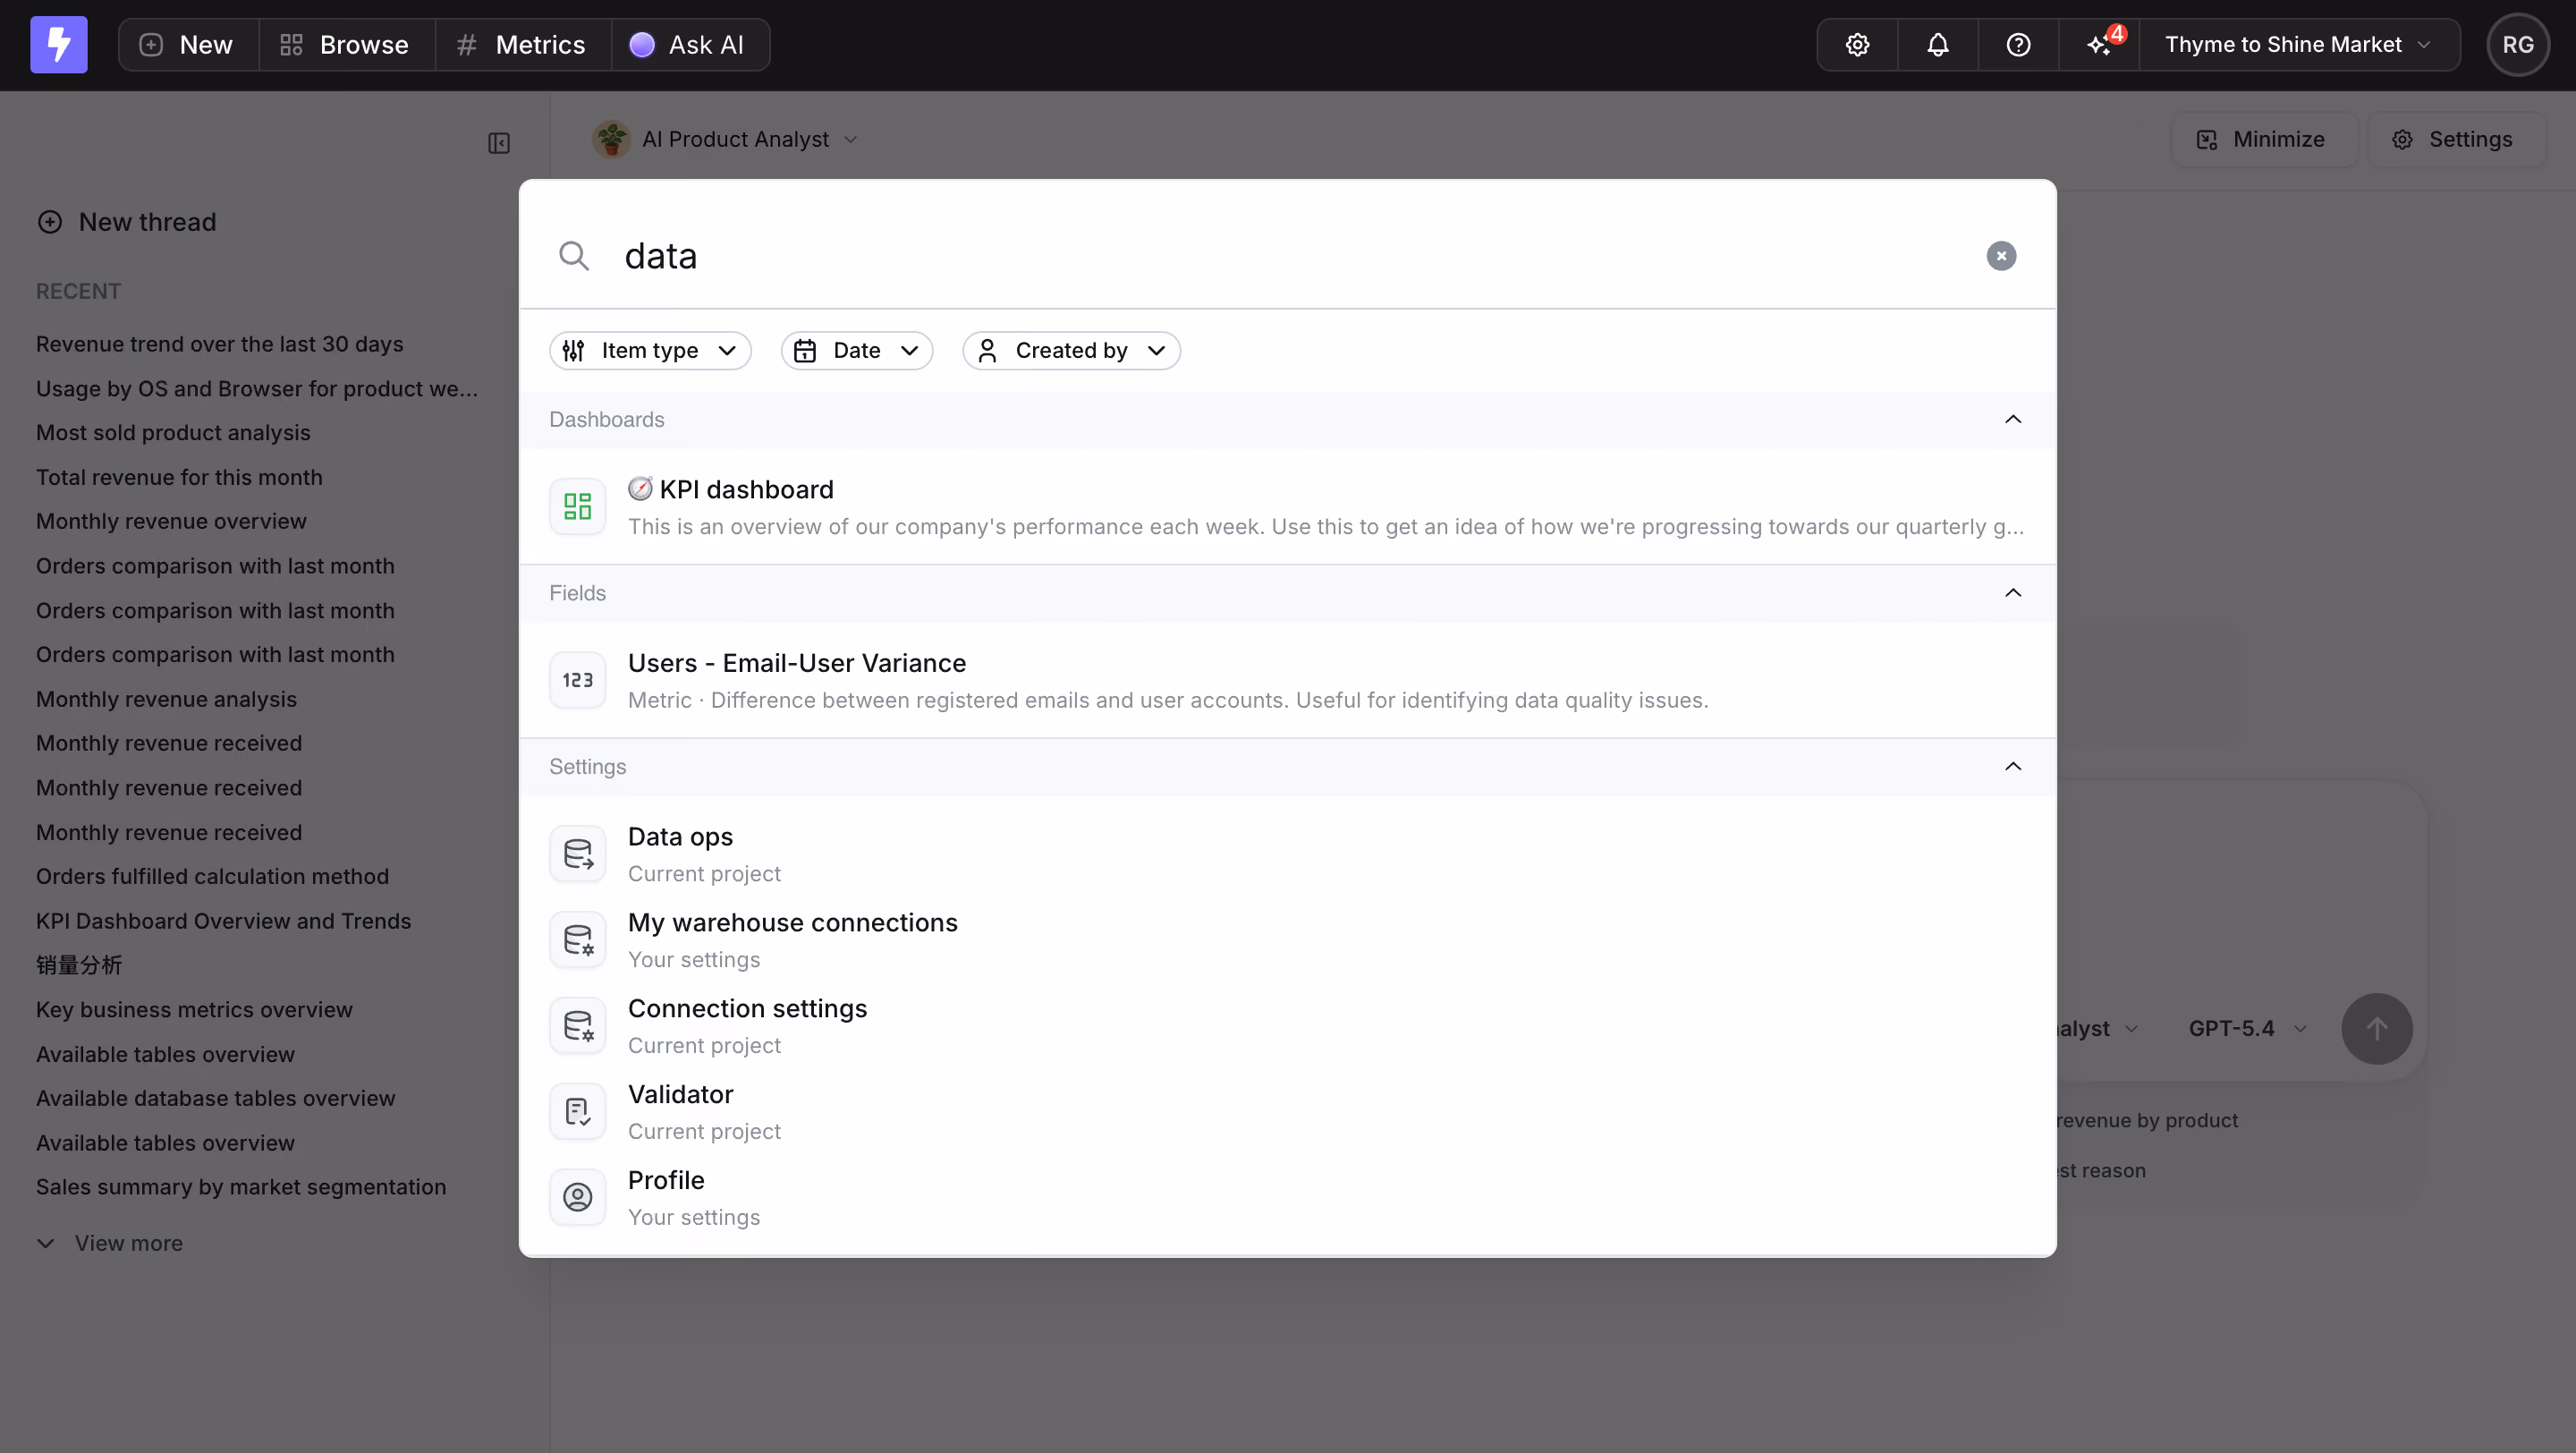
Task: Click the My warehouse connections icon
Action: point(577,940)
